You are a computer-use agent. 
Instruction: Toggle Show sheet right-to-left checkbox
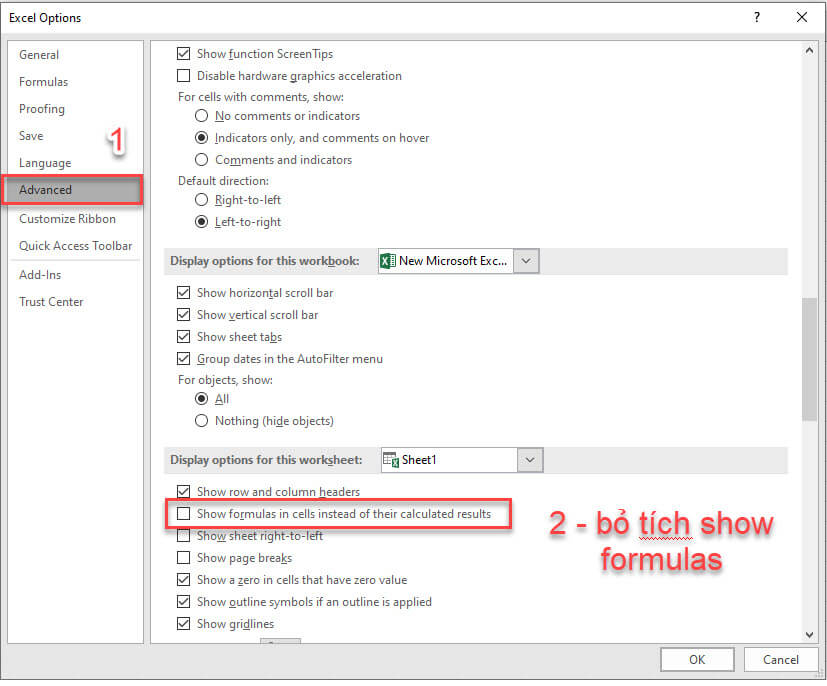coord(184,536)
